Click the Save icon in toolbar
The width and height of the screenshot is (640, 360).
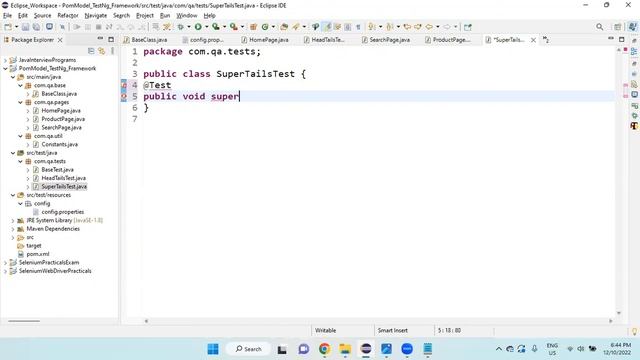[x=25, y=27]
